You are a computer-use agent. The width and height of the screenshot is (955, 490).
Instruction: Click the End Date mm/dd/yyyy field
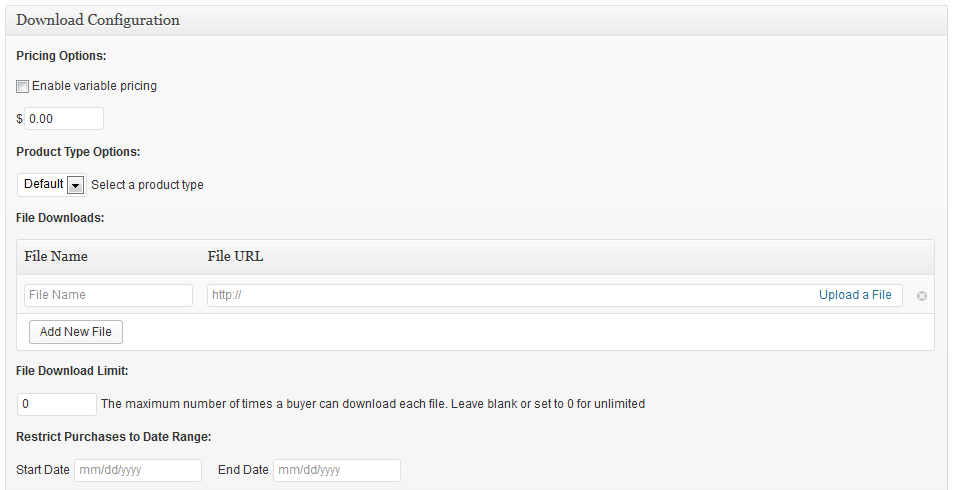[337, 470]
